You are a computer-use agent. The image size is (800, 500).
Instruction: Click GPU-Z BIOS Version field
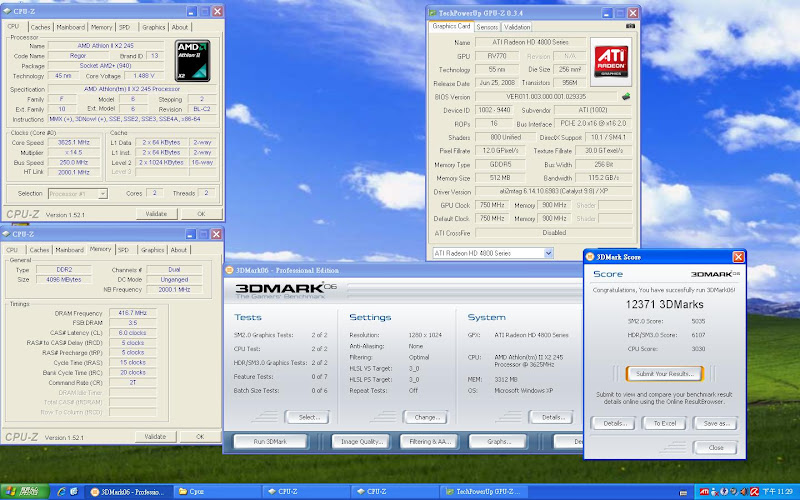pos(546,96)
